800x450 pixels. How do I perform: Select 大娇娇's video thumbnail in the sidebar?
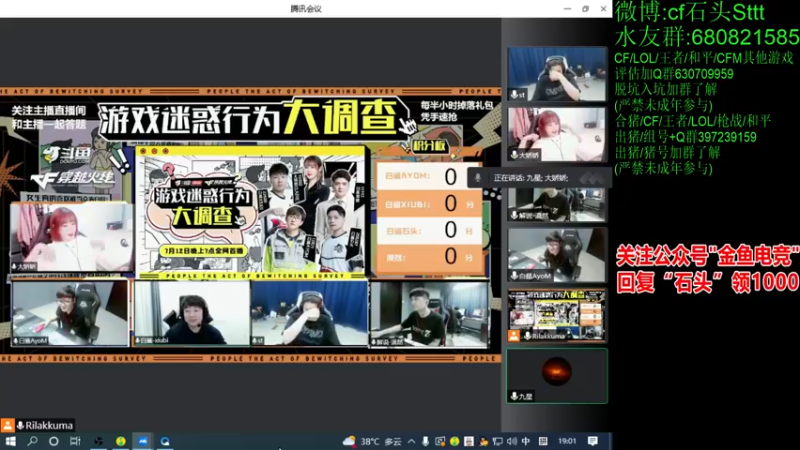pos(557,134)
